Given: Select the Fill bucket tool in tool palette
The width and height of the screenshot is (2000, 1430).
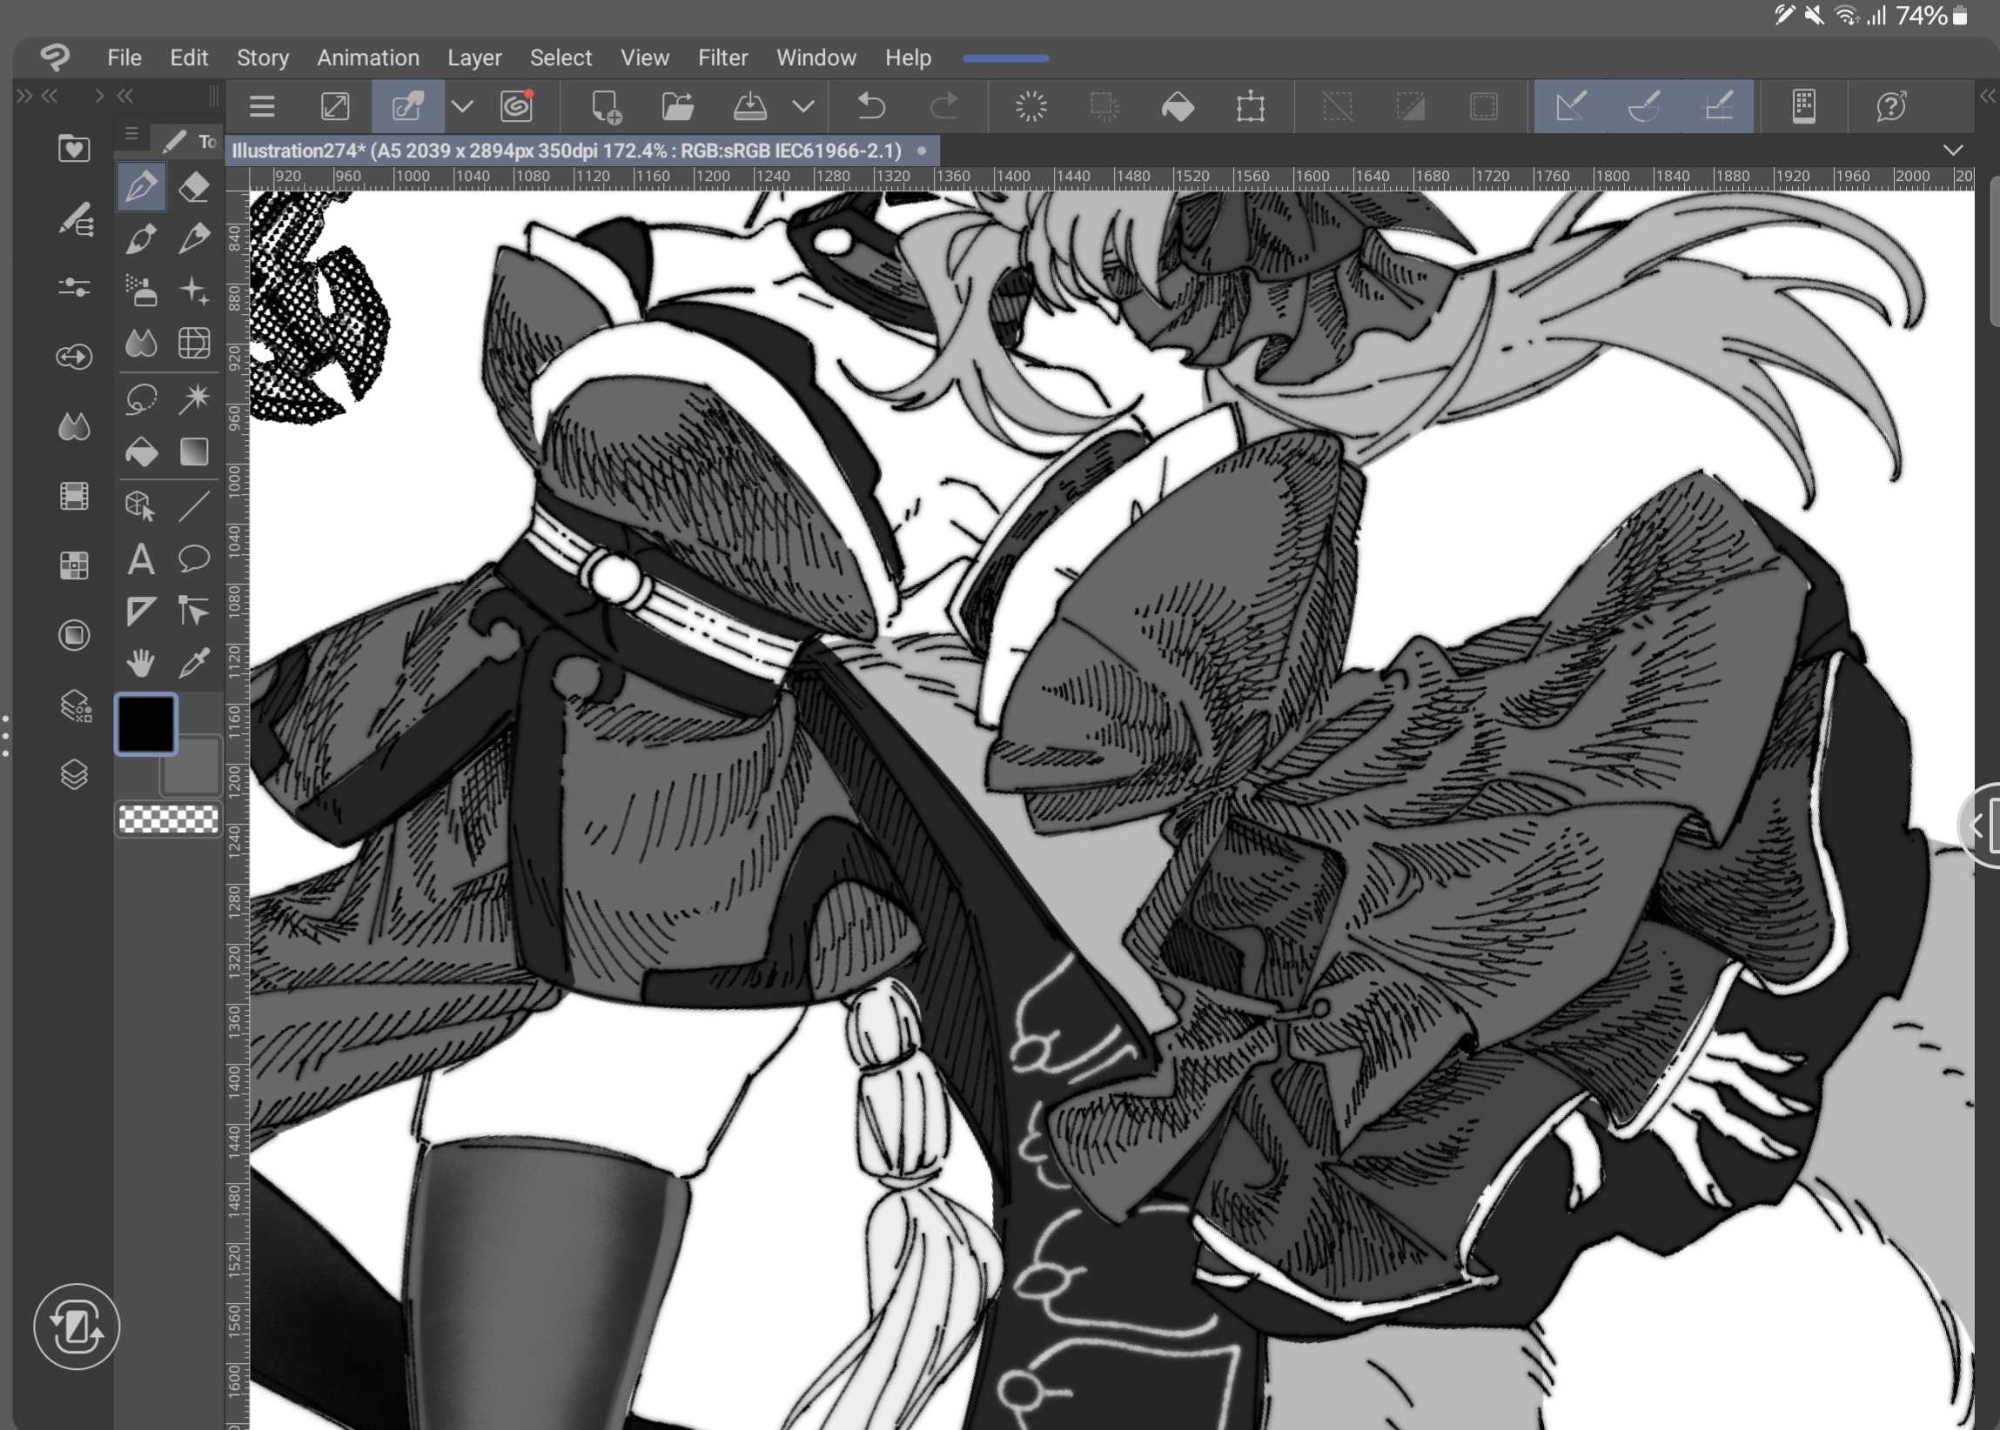Looking at the screenshot, I should coord(141,452).
